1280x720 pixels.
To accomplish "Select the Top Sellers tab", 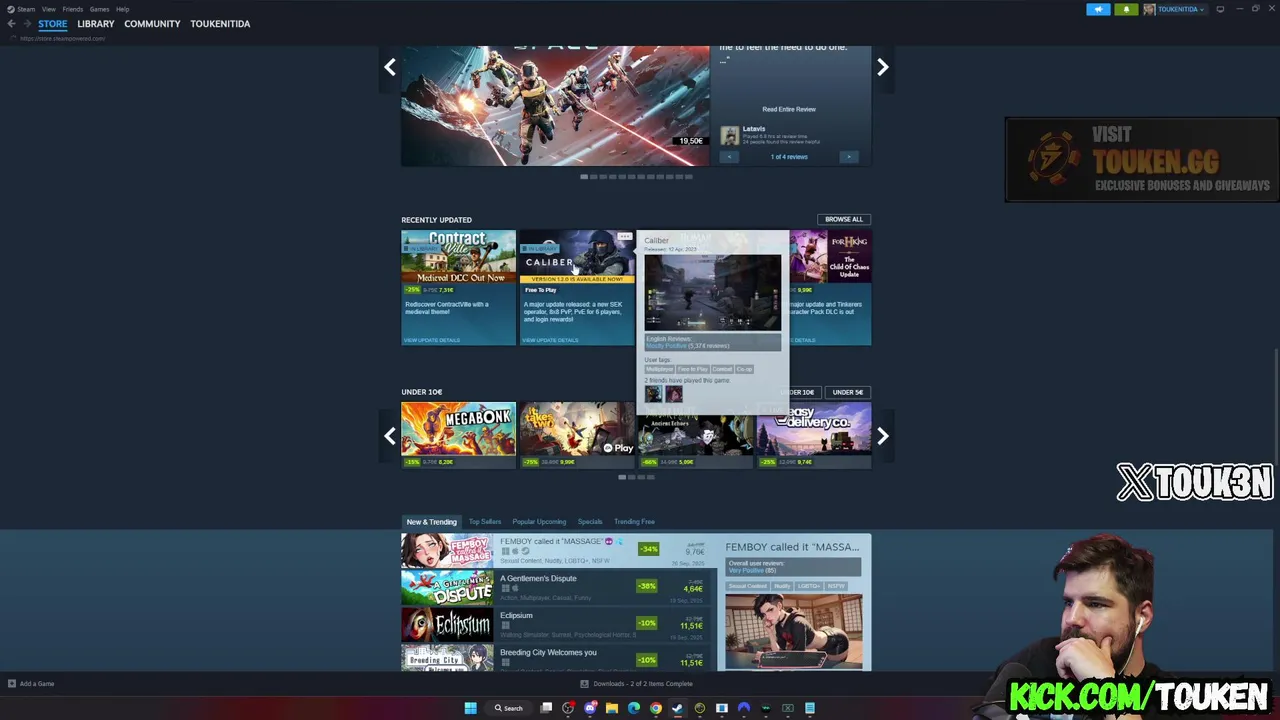I will 485,522.
